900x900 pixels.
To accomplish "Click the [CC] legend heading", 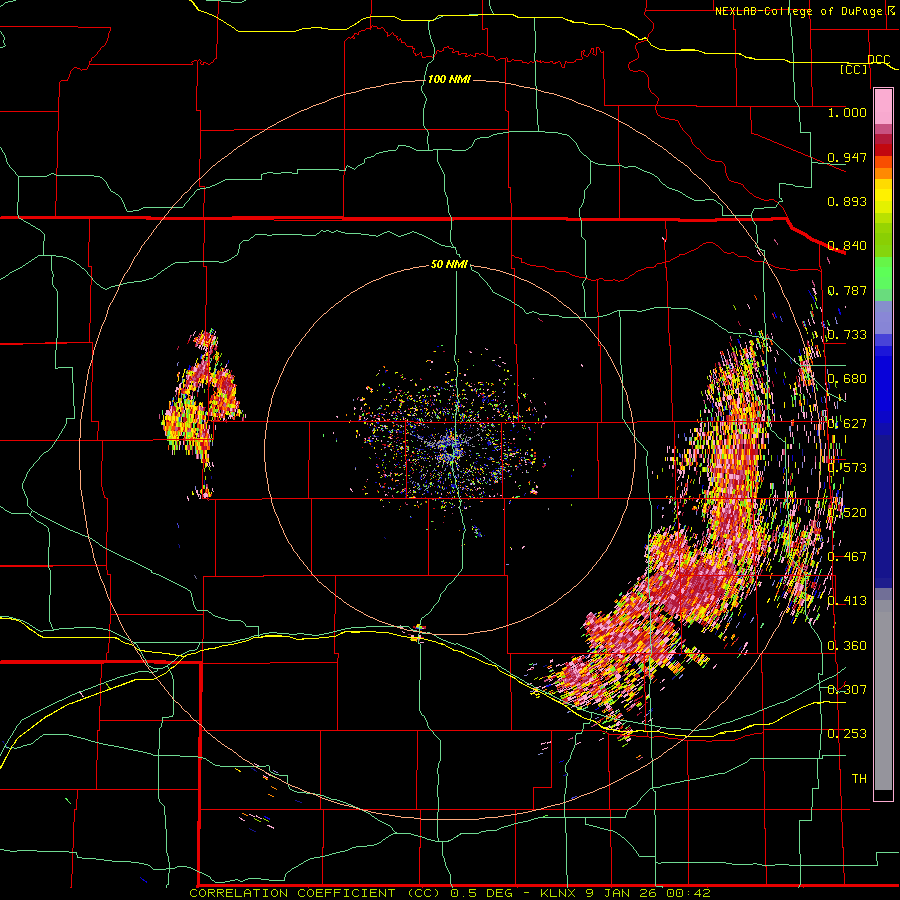I will [854, 69].
